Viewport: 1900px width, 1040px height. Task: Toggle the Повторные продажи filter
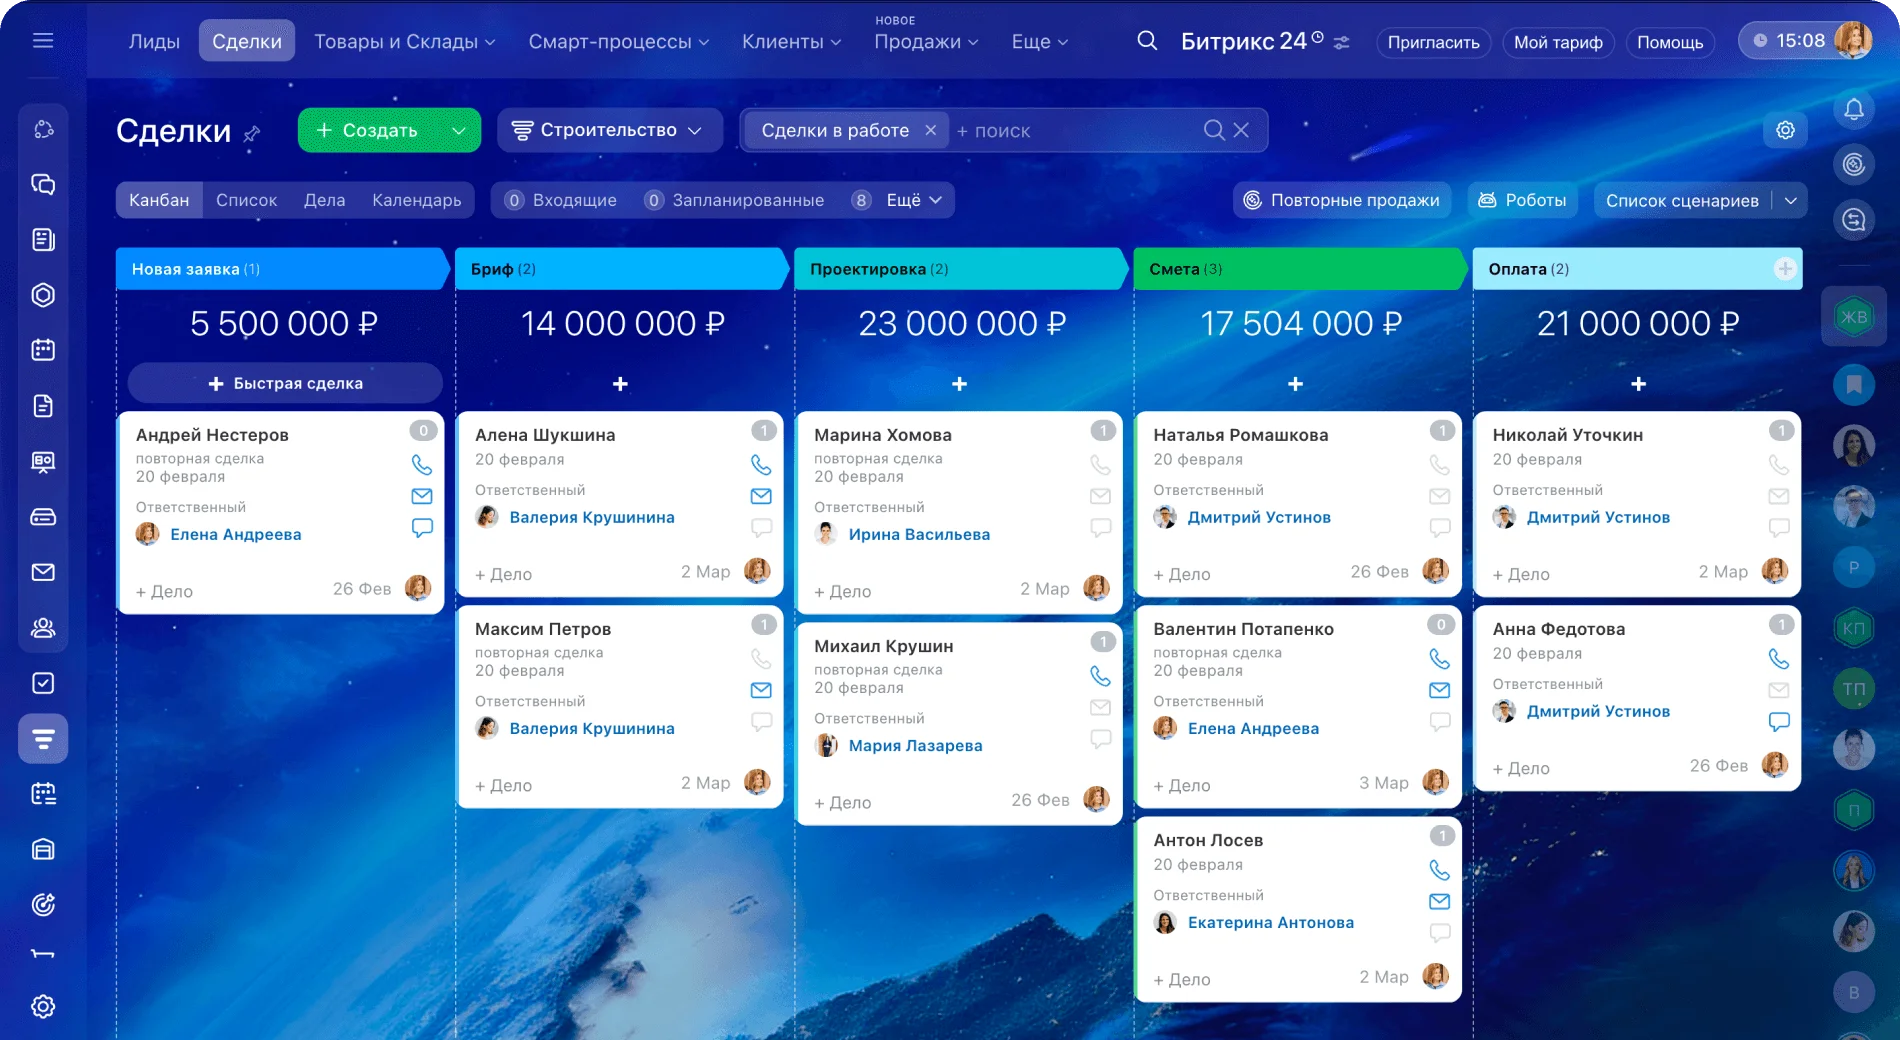[1342, 199]
